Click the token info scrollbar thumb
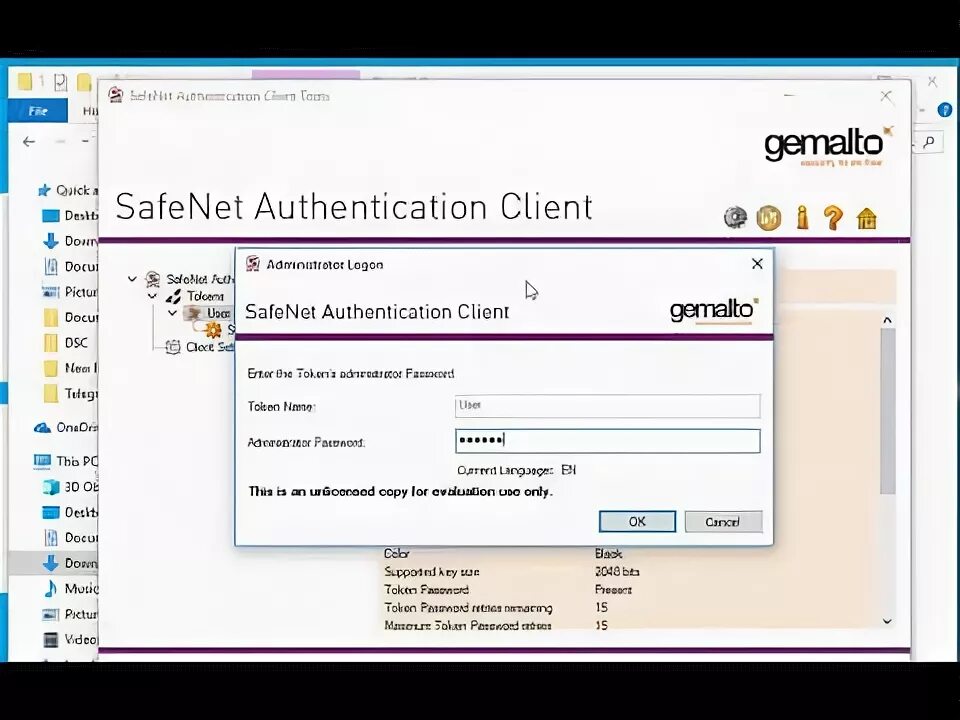The width and height of the screenshot is (960, 720). pyautogui.click(x=888, y=410)
